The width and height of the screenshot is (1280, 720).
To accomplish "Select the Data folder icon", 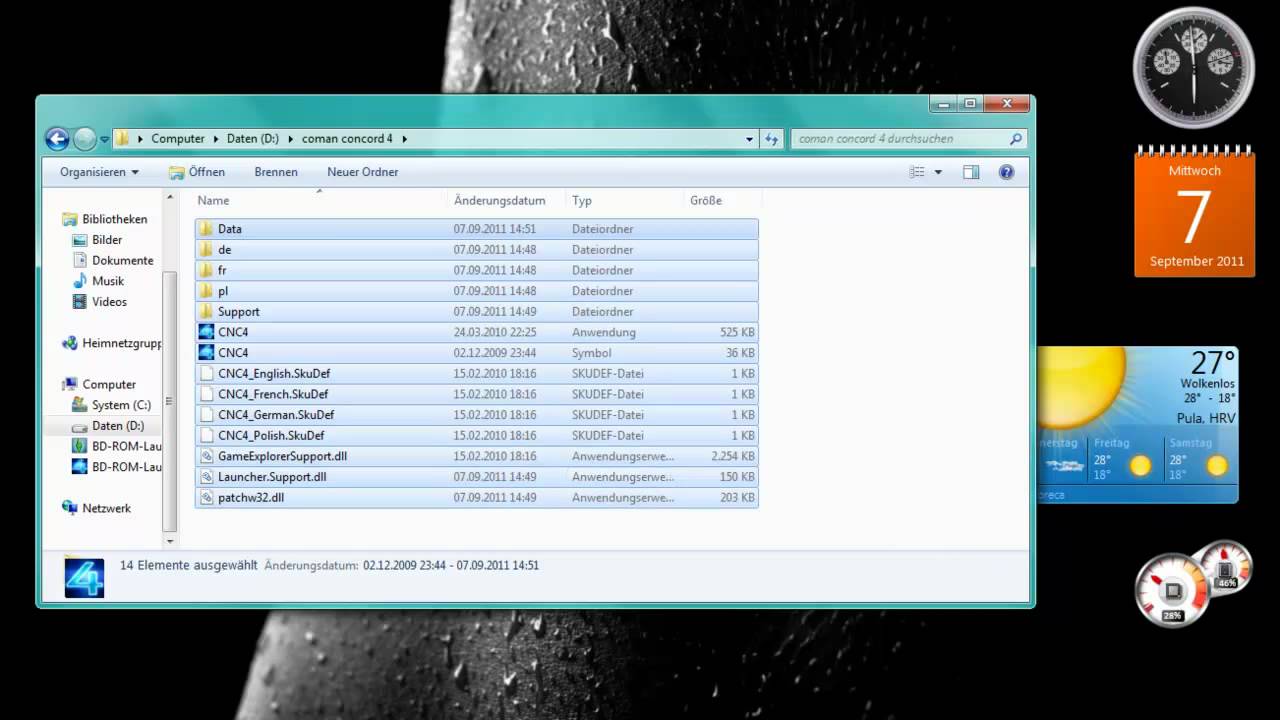I will [x=206, y=229].
